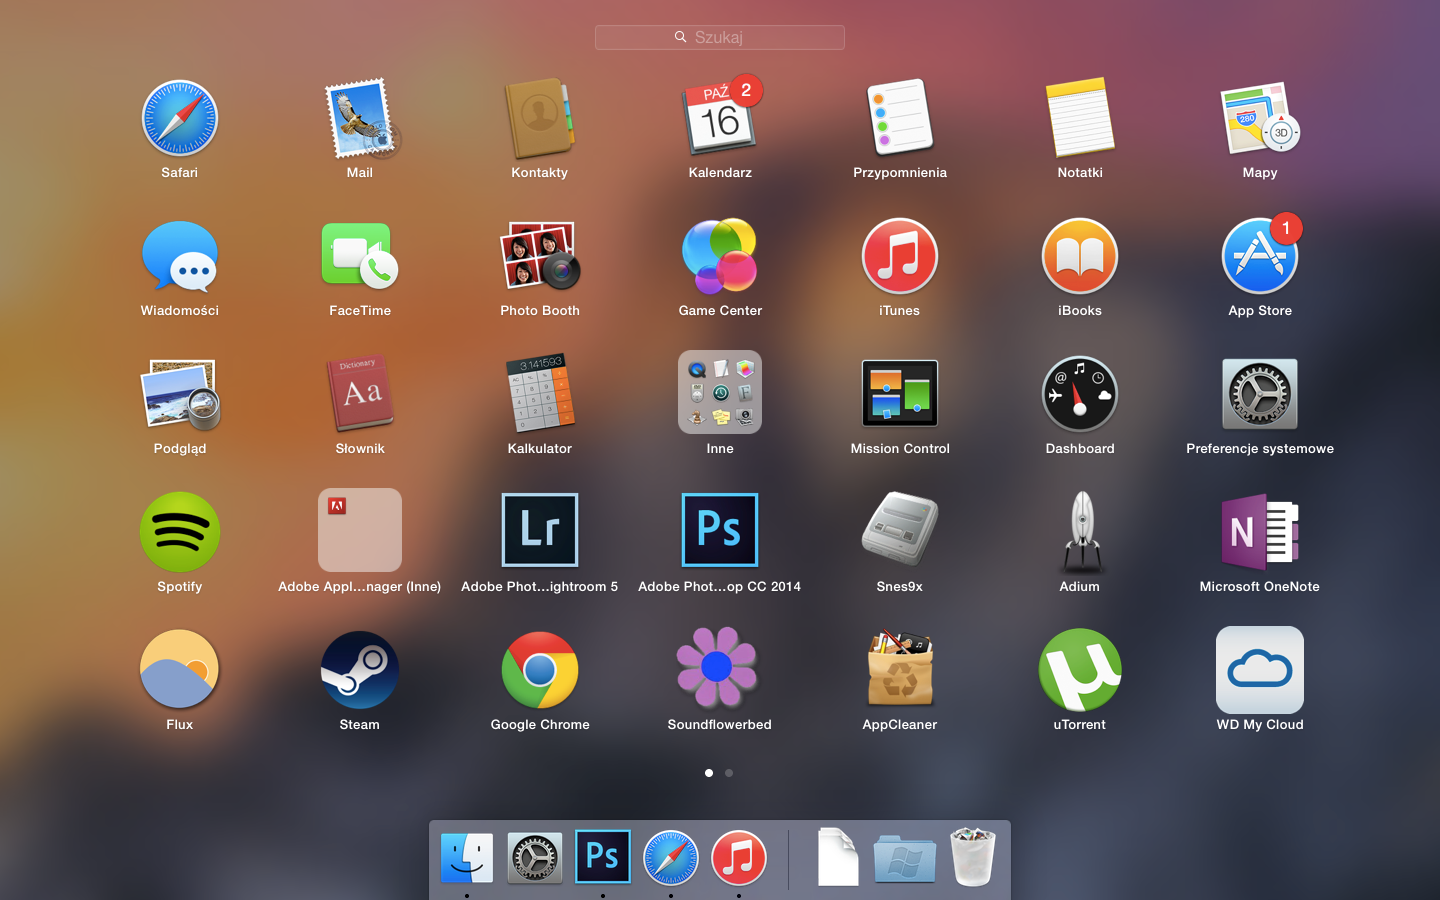Open the Kontakty address book app

coord(540,119)
